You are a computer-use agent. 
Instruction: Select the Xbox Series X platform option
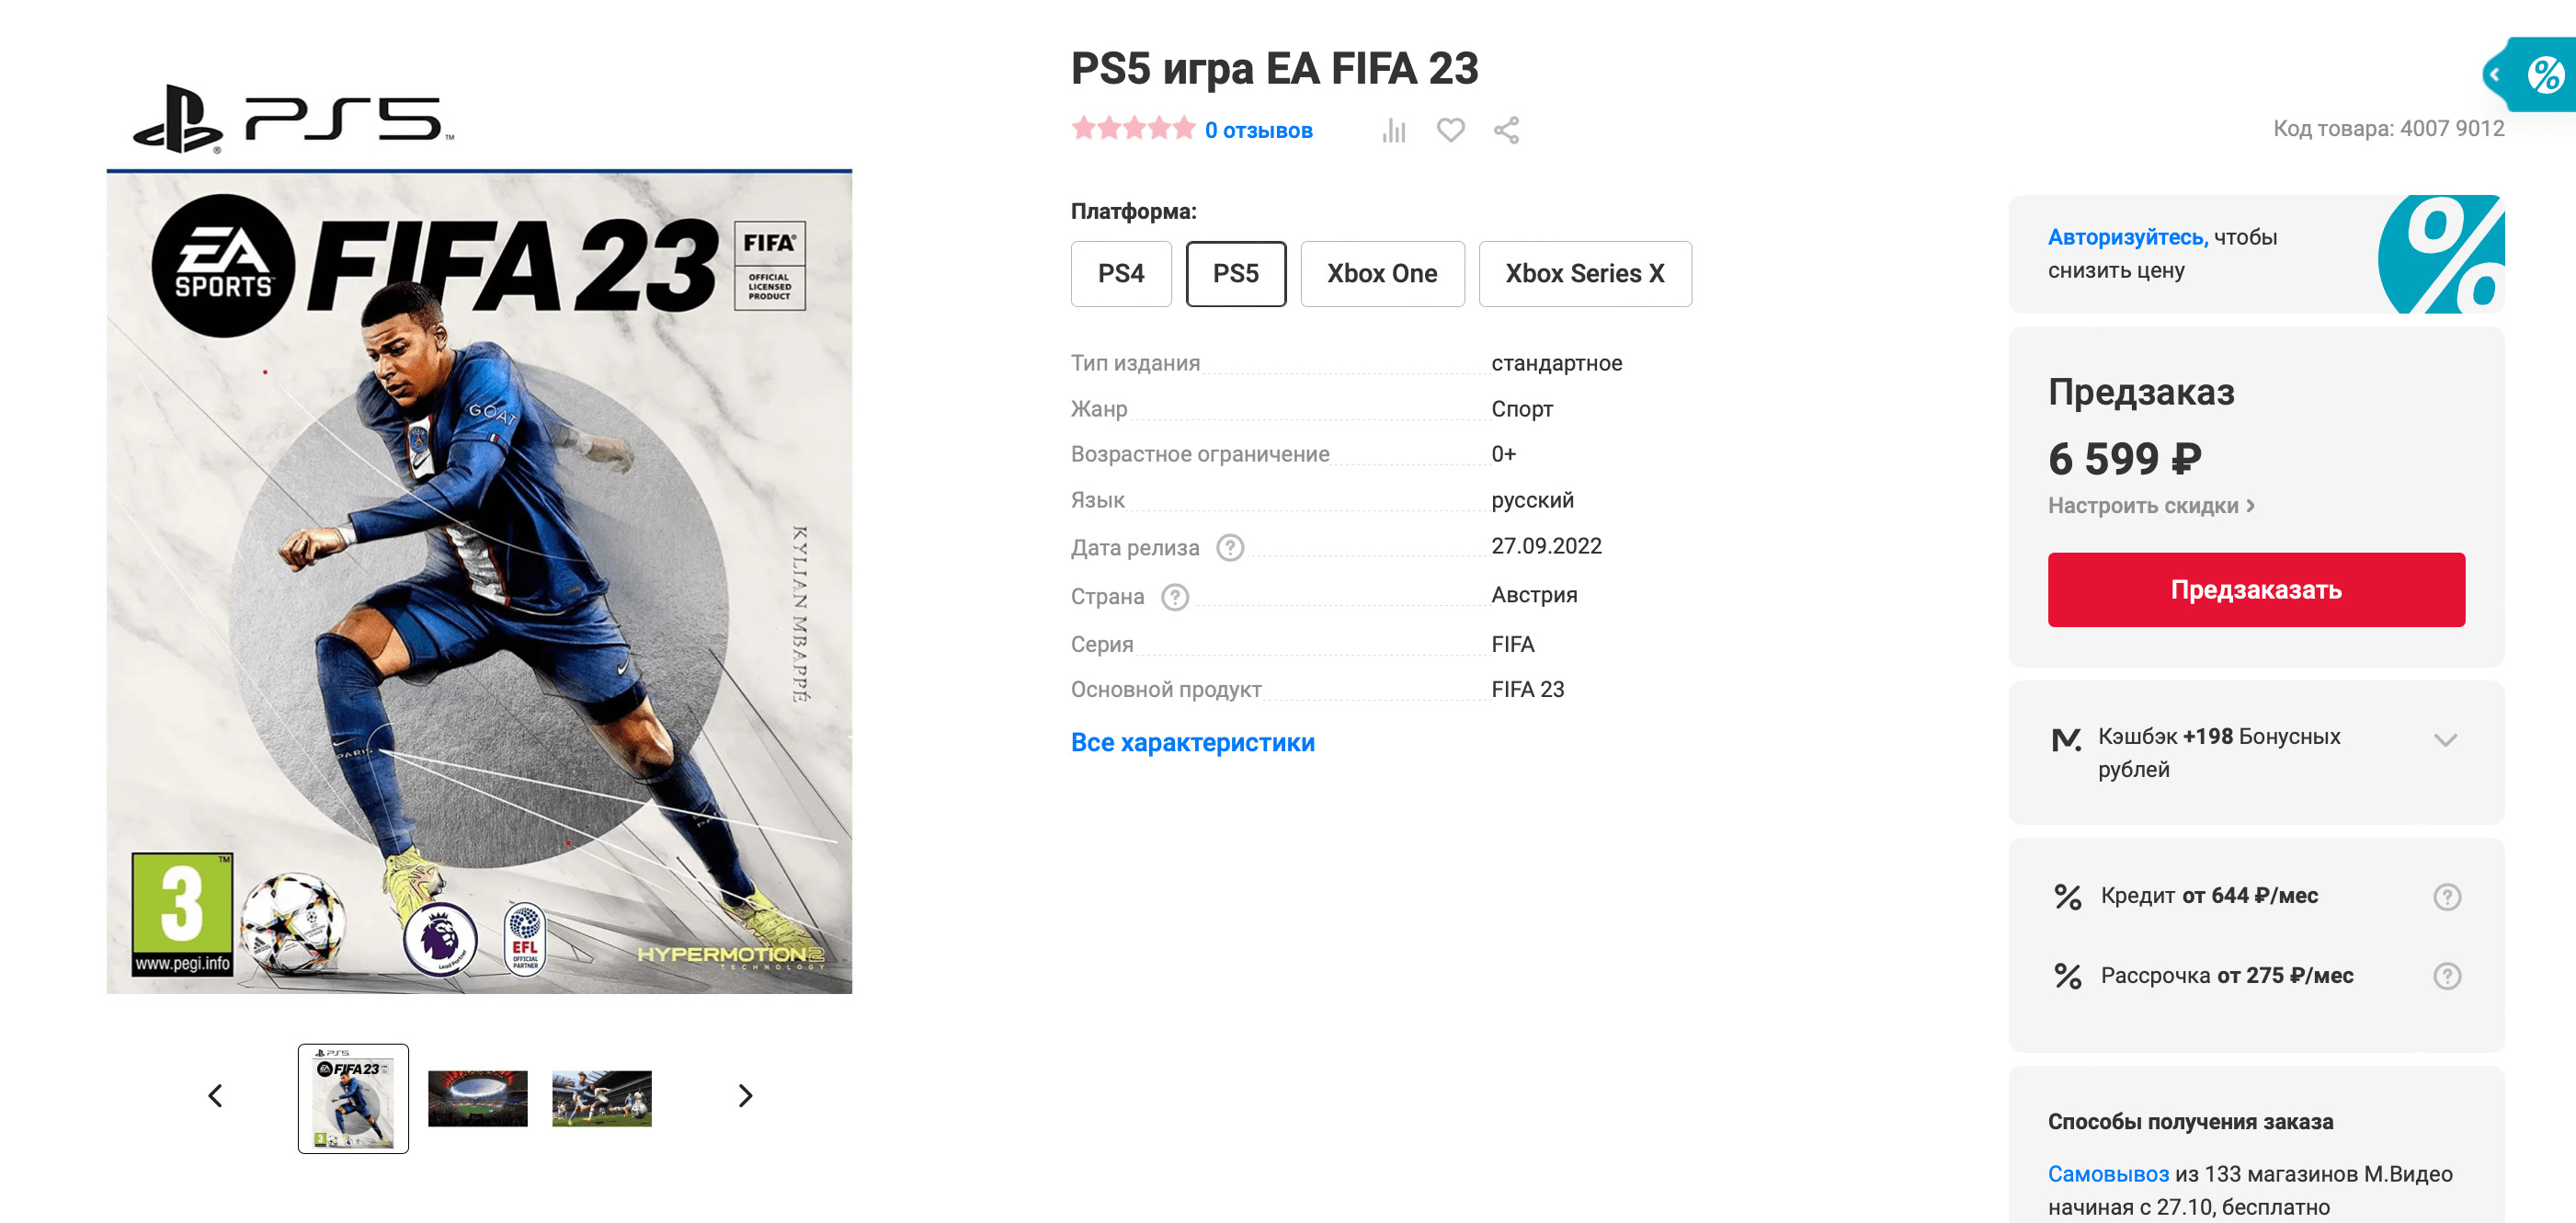pos(1585,274)
